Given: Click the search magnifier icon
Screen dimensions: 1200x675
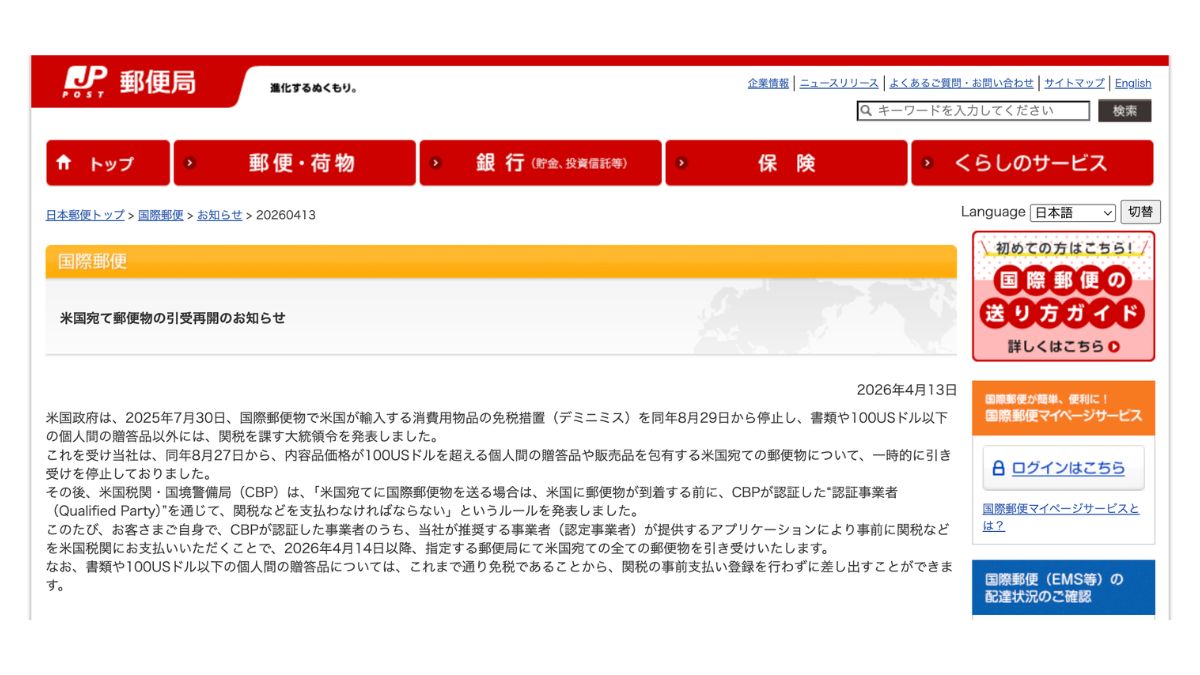Looking at the screenshot, I should [x=866, y=111].
